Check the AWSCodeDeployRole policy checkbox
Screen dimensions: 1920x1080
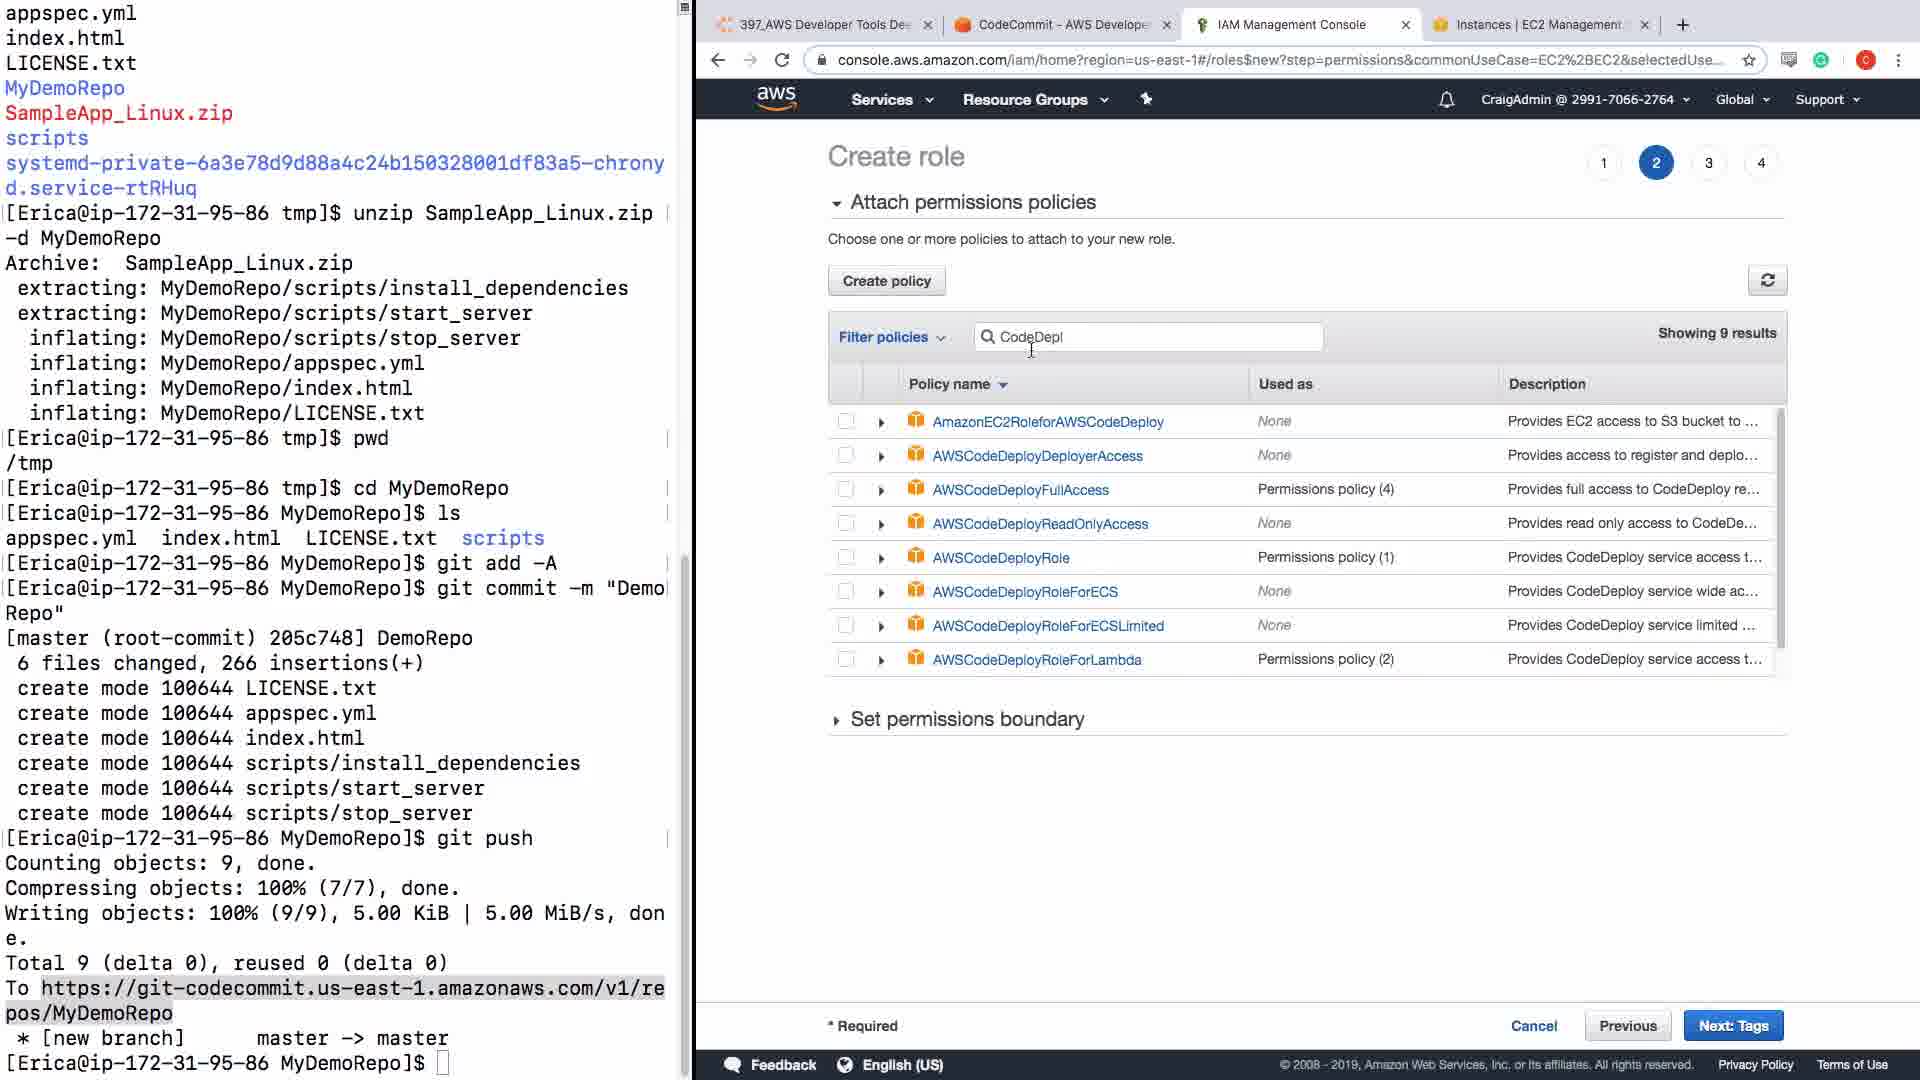click(846, 558)
